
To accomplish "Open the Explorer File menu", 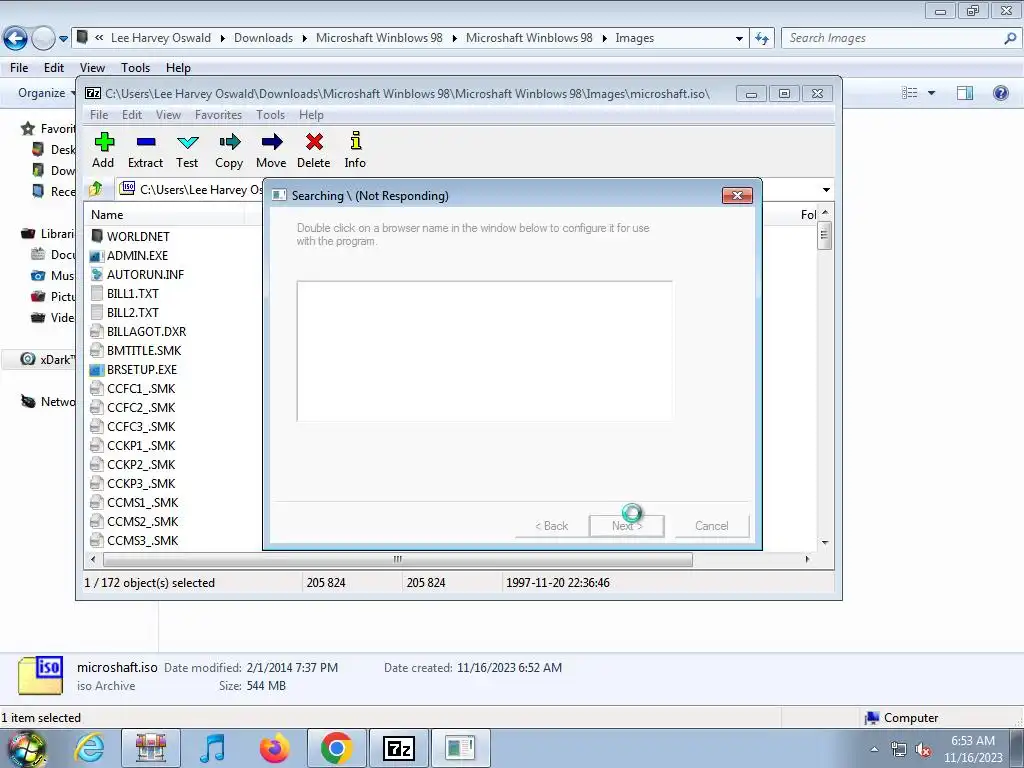I will 19,67.
